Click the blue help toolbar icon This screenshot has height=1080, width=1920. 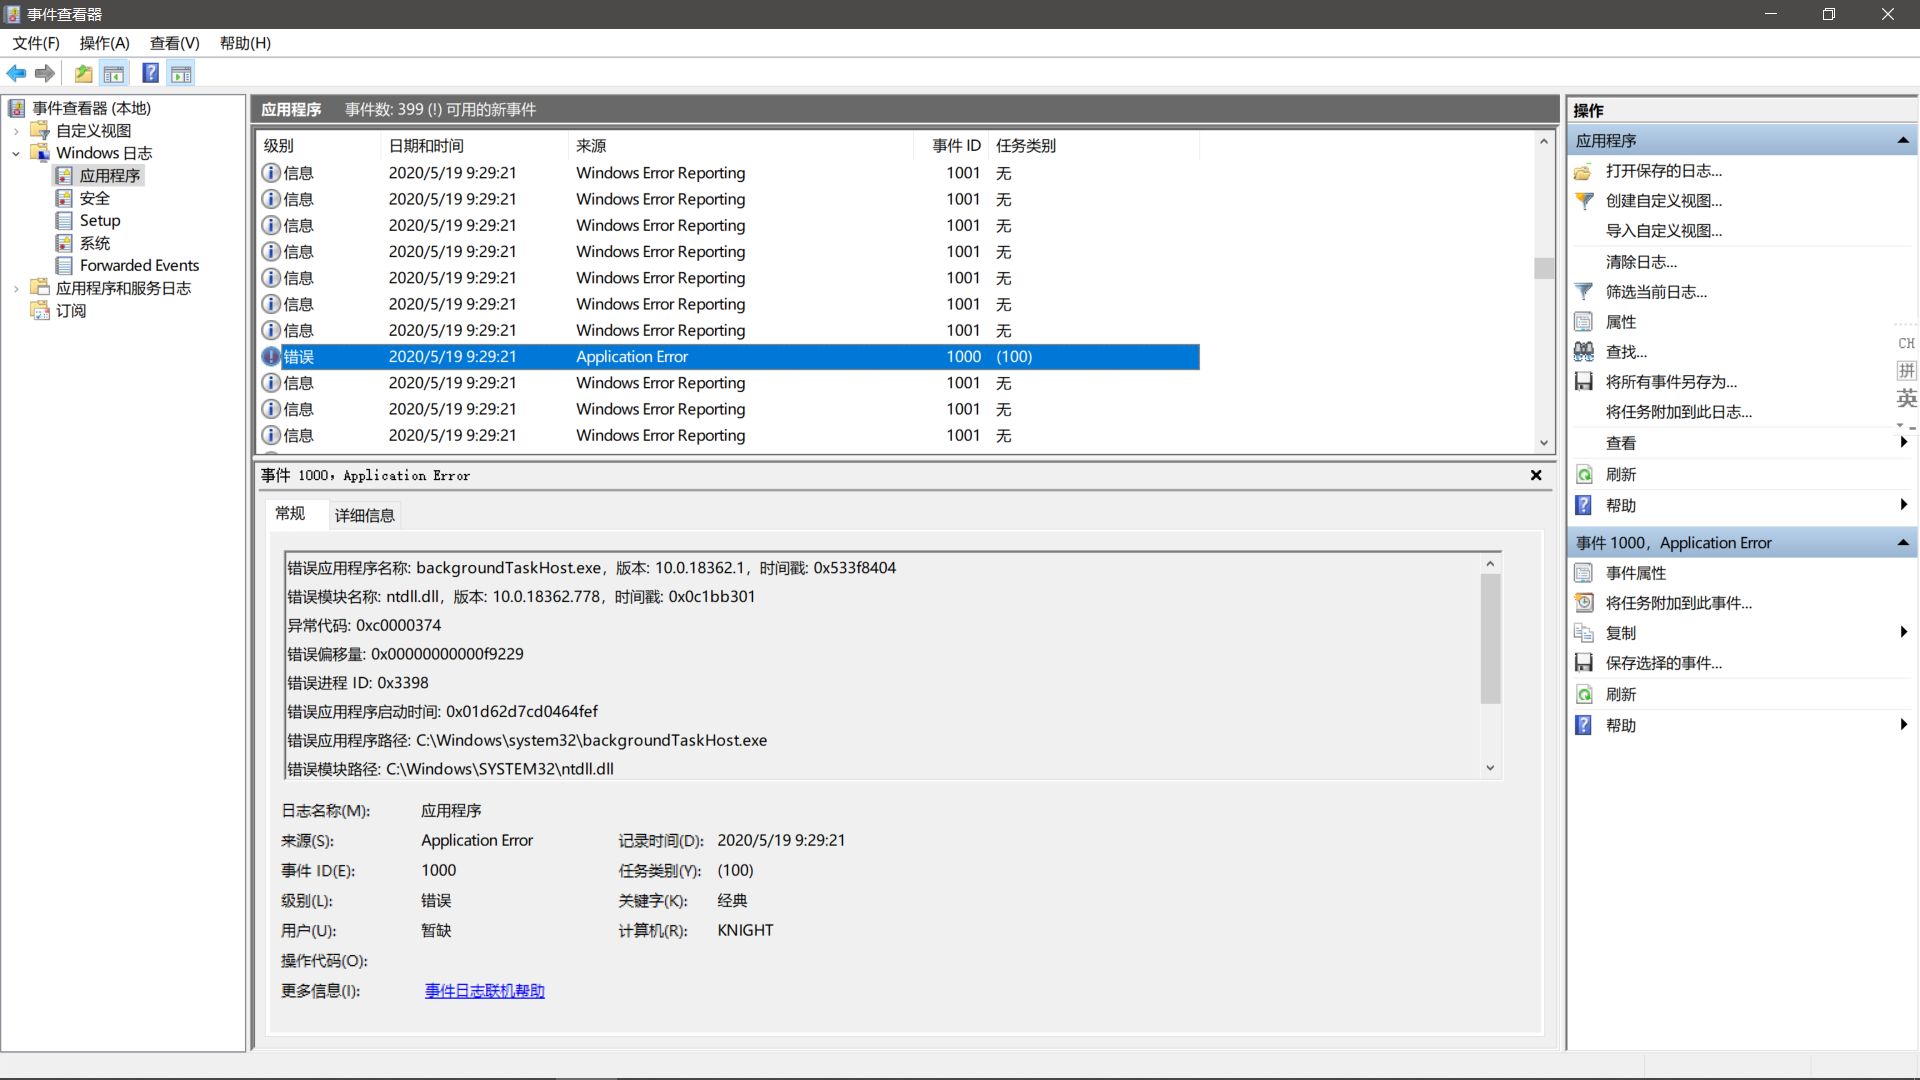pyautogui.click(x=150, y=73)
